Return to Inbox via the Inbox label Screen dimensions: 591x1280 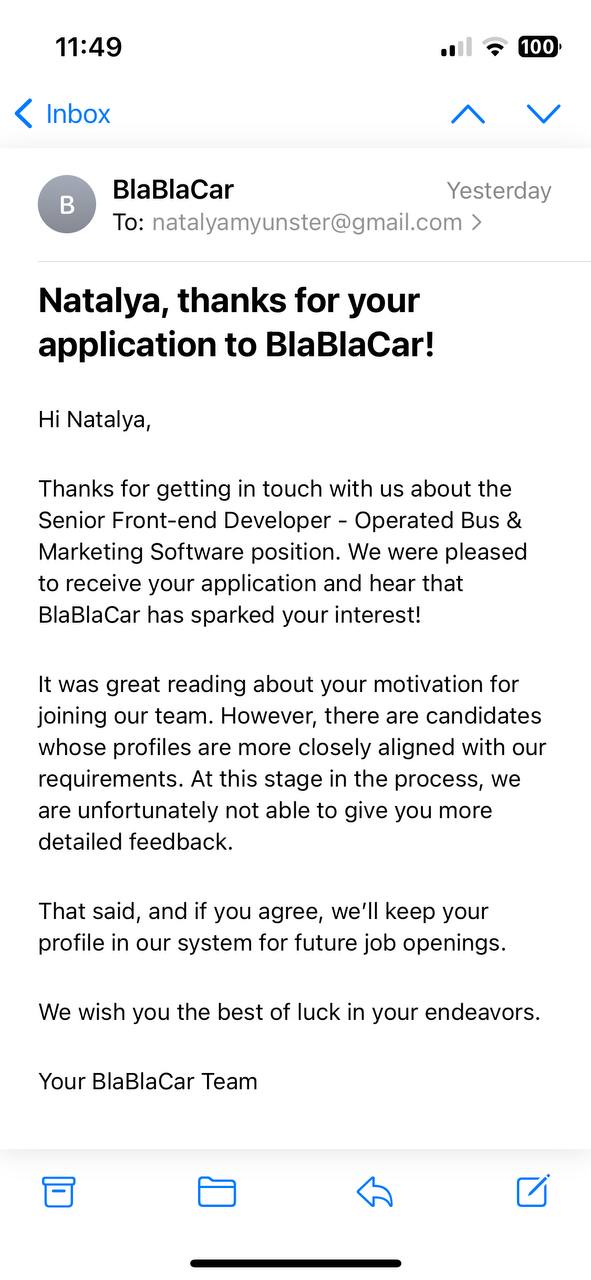(x=78, y=114)
